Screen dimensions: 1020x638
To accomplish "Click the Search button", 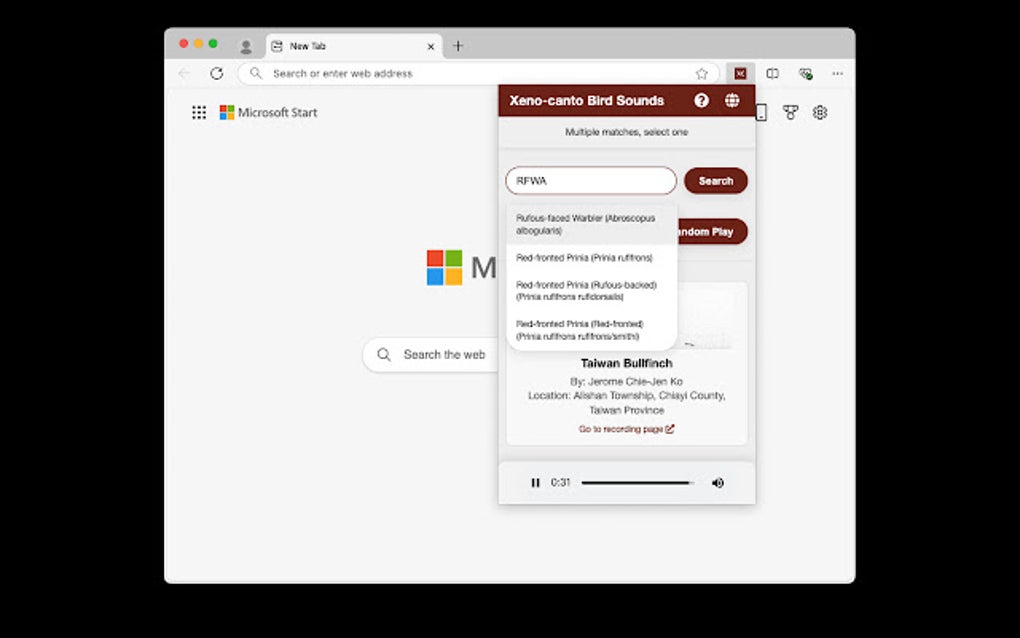I will pos(716,181).
